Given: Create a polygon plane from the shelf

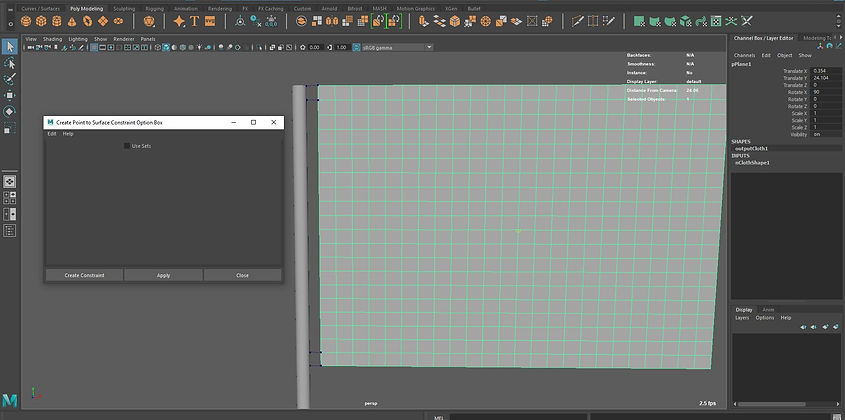Looking at the screenshot, I should pyautogui.click(x=102, y=21).
